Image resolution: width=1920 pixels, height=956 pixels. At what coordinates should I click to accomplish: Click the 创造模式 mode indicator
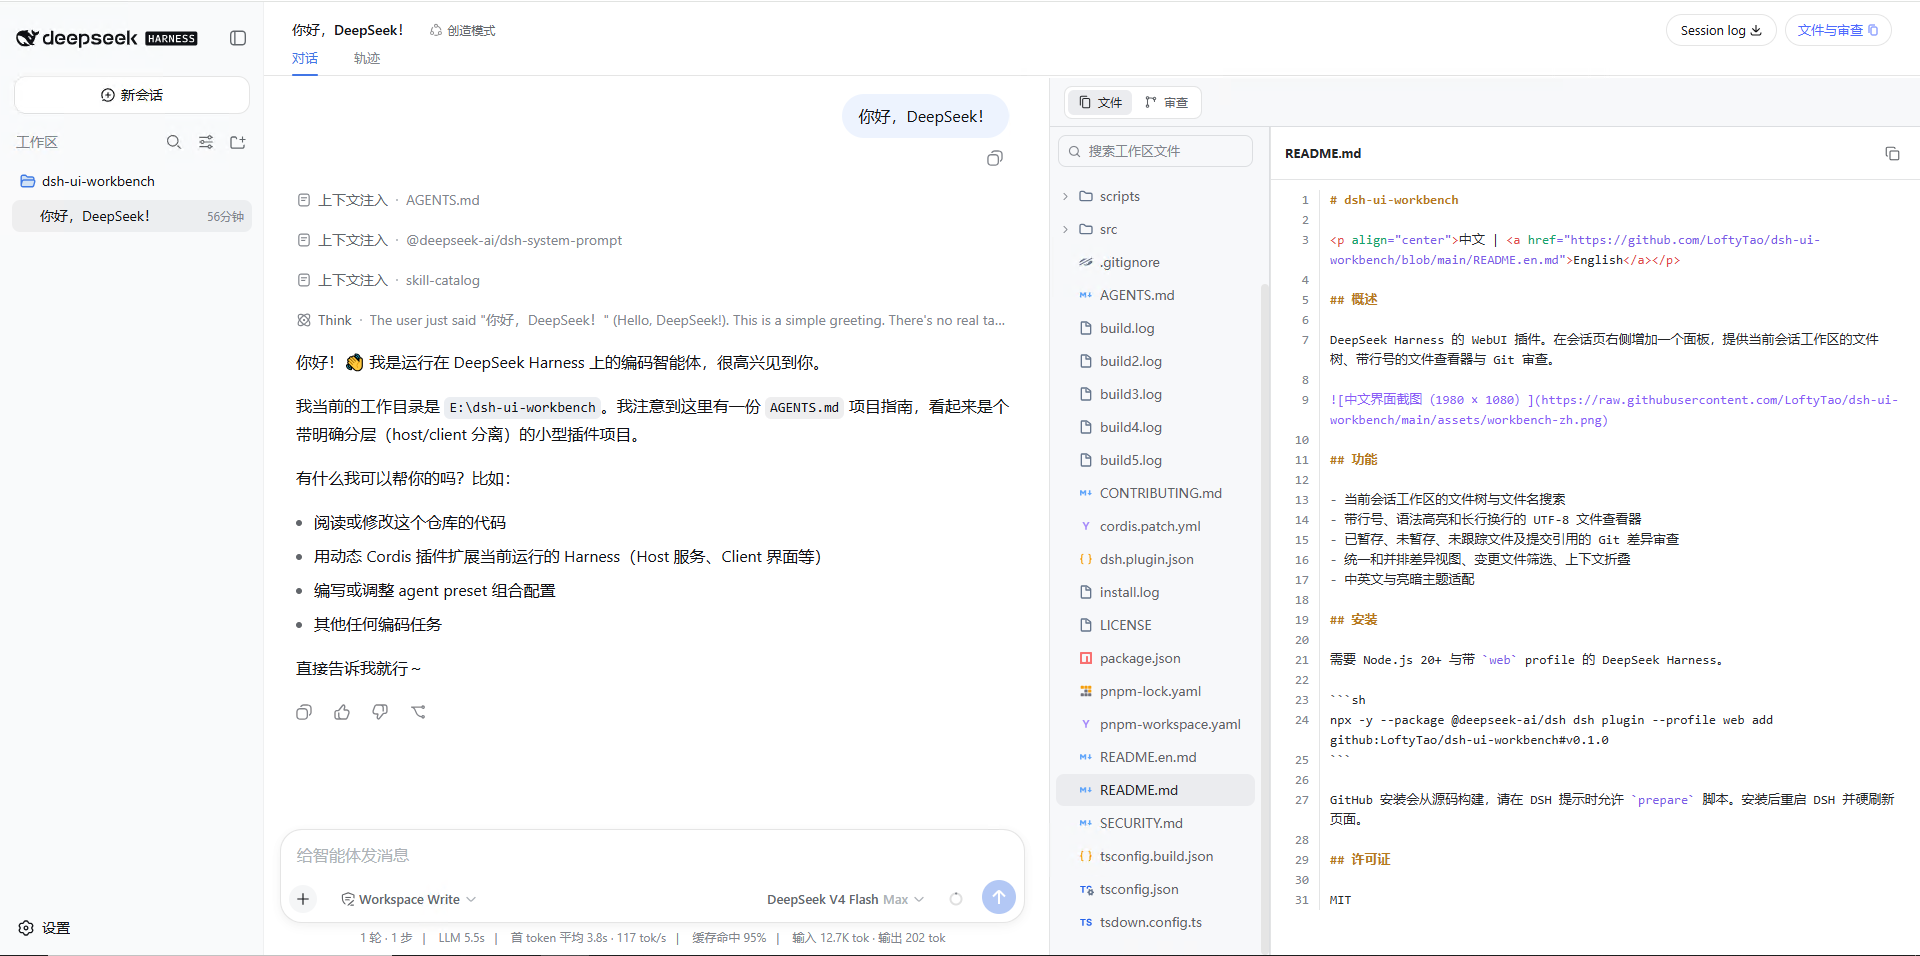[x=462, y=31]
